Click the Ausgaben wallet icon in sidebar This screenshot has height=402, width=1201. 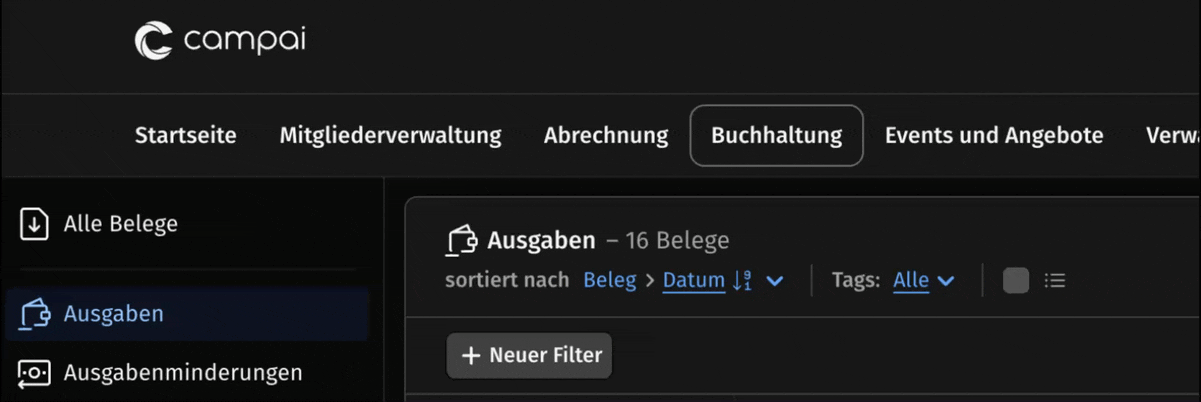34,314
